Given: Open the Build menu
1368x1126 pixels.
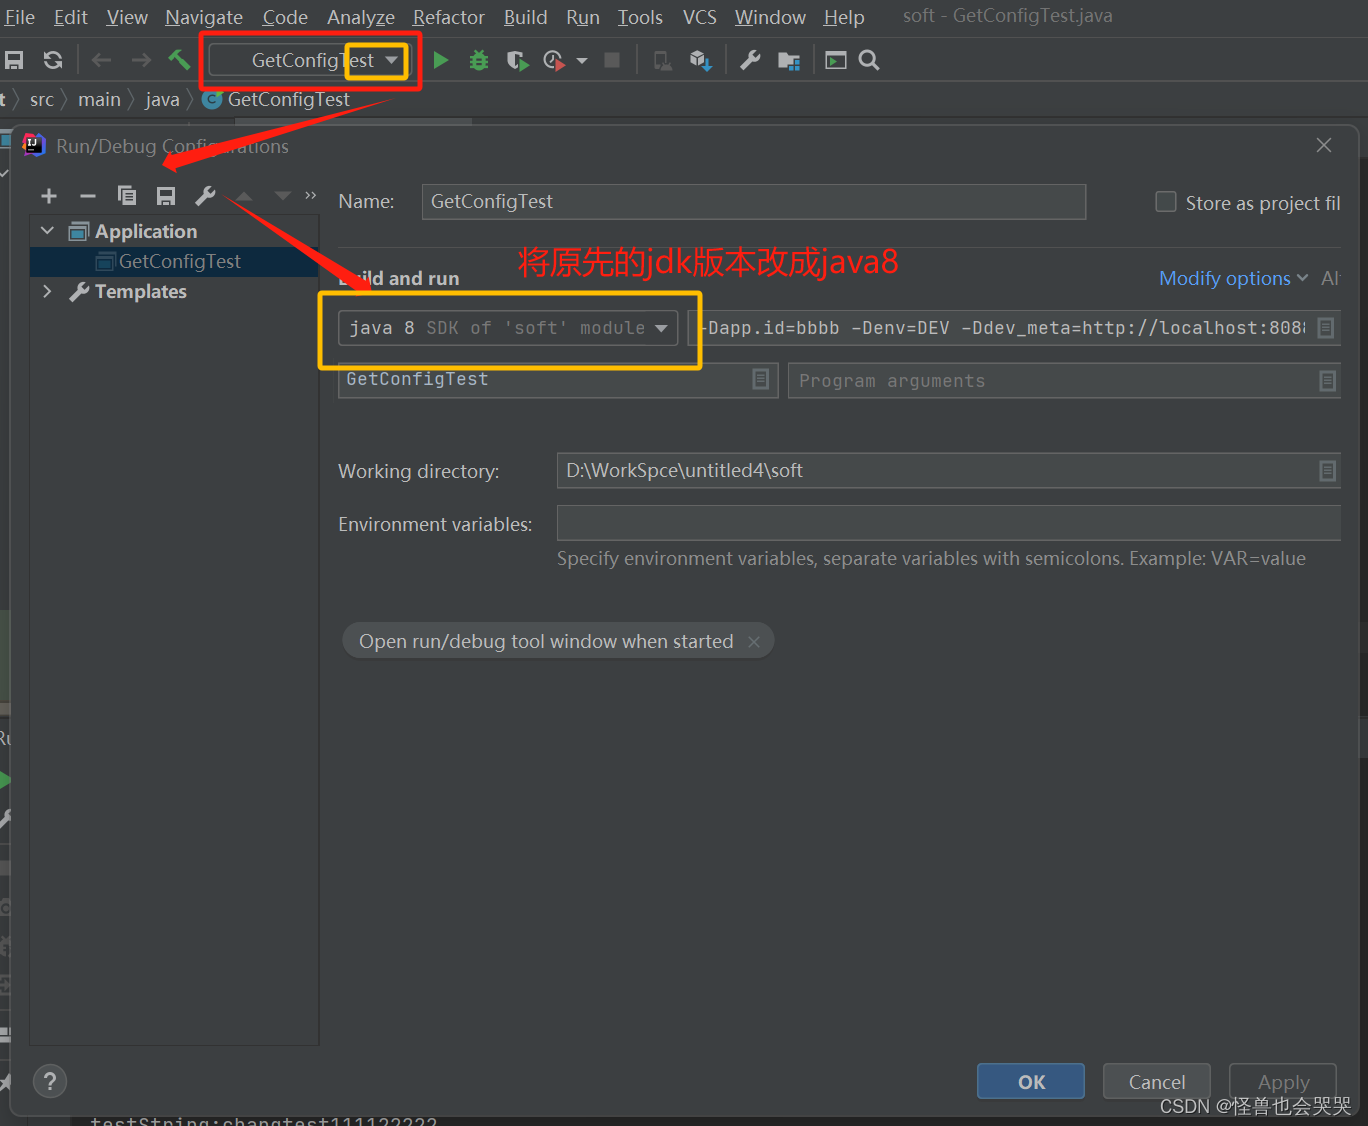Looking at the screenshot, I should tap(525, 17).
